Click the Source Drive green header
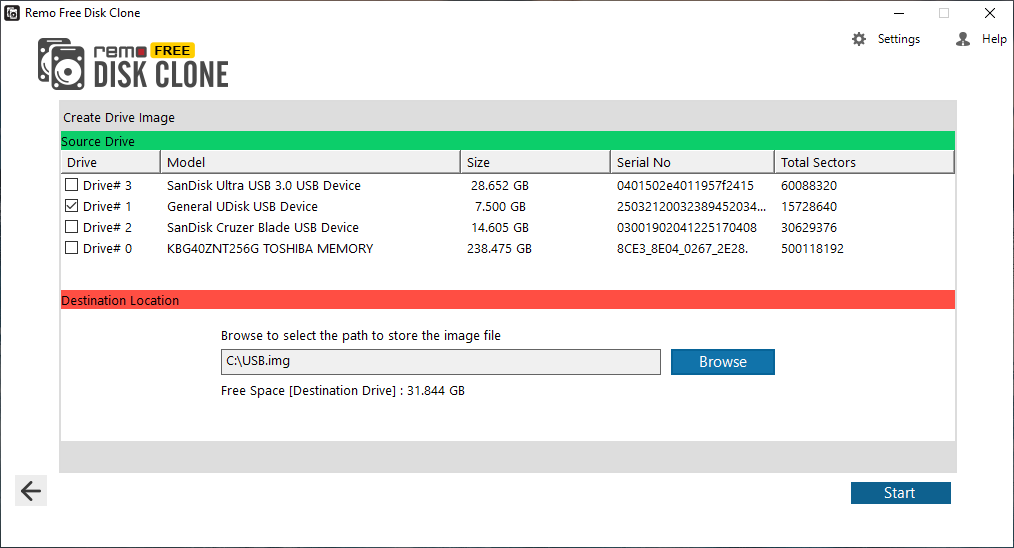 click(x=508, y=141)
